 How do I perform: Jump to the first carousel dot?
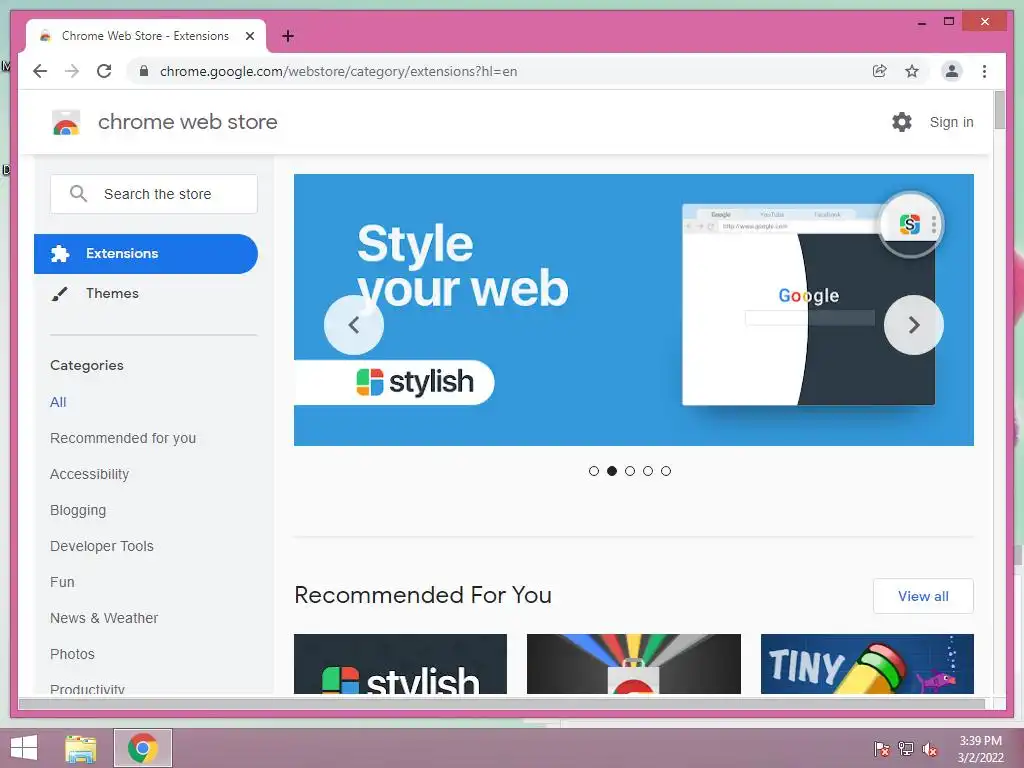[x=594, y=471]
